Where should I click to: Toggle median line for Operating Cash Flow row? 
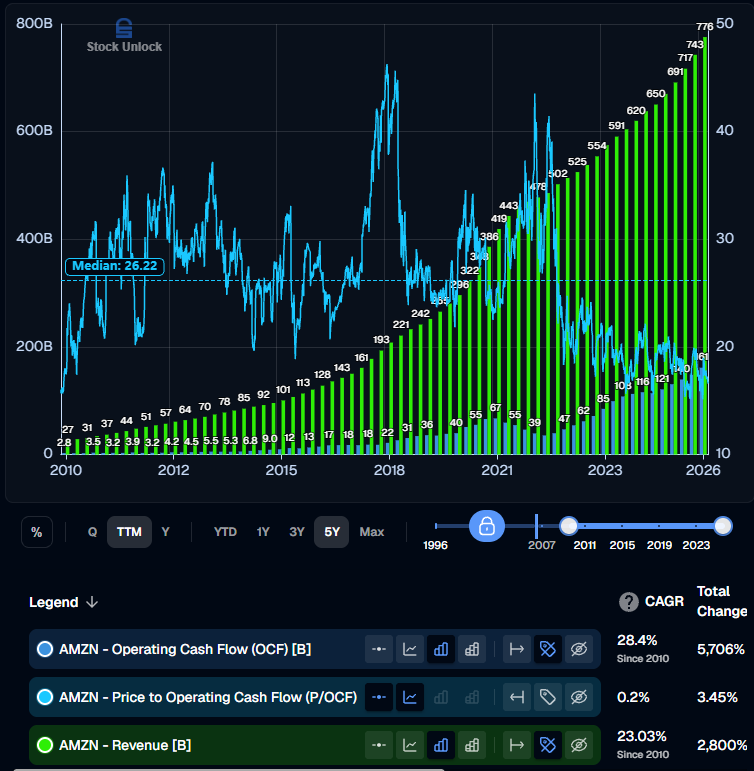point(379,649)
